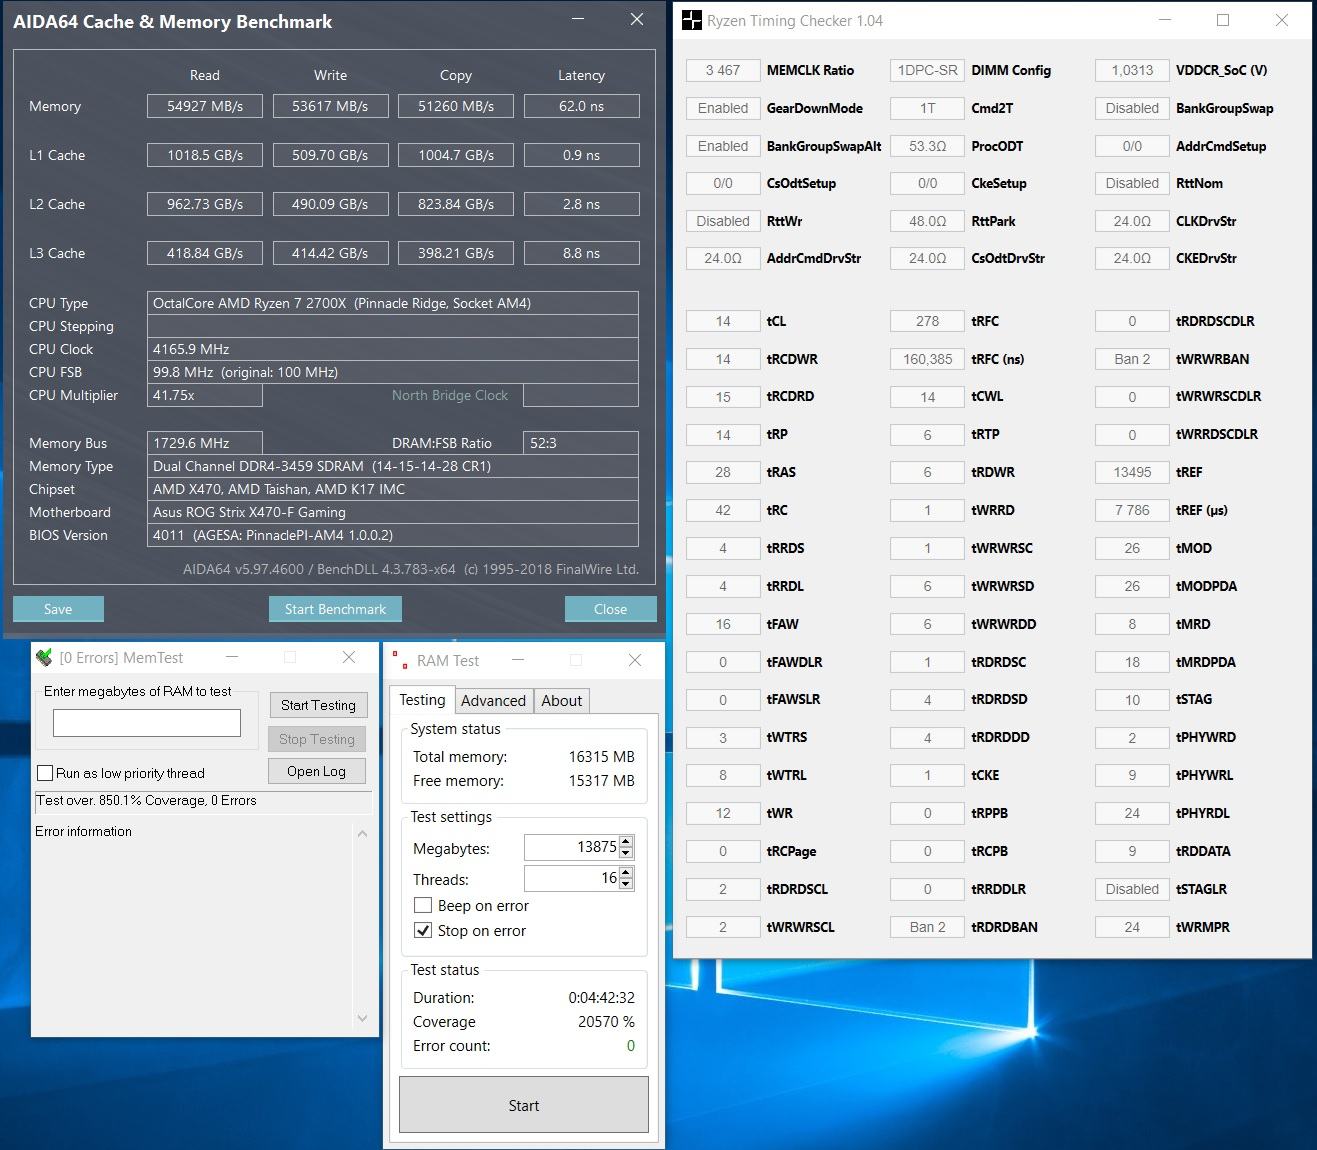
Task: Click Open Log in MemTest
Action: pos(316,771)
